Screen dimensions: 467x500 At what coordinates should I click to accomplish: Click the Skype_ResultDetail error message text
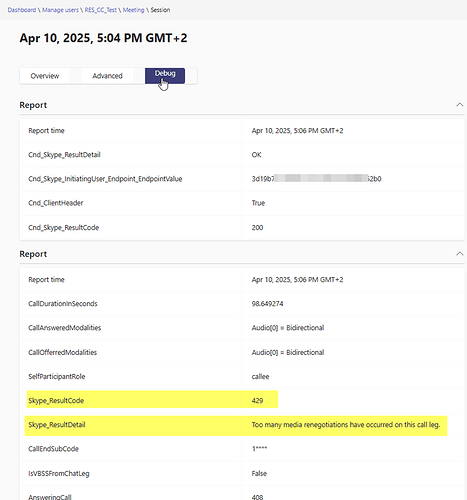point(346,425)
